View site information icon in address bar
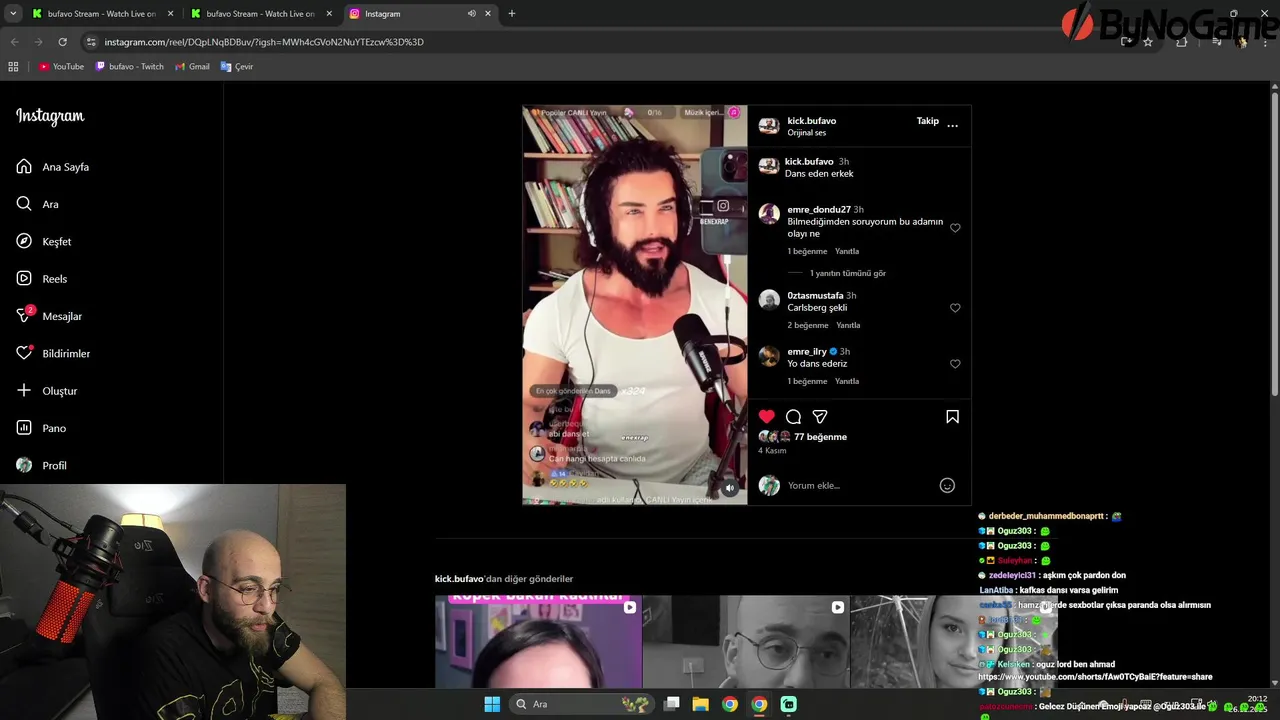Screen dimensions: 1280x720 (91, 42)
